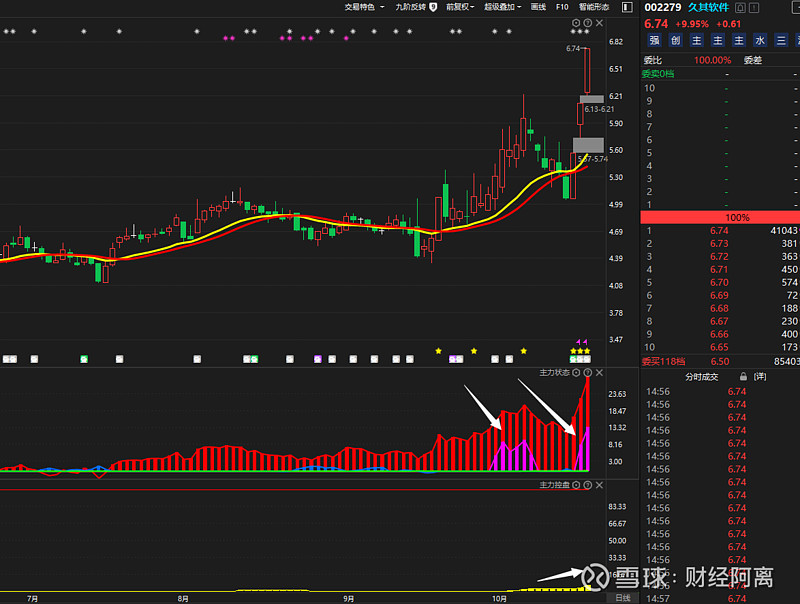Click the 创 tag icon under price

pos(675,41)
